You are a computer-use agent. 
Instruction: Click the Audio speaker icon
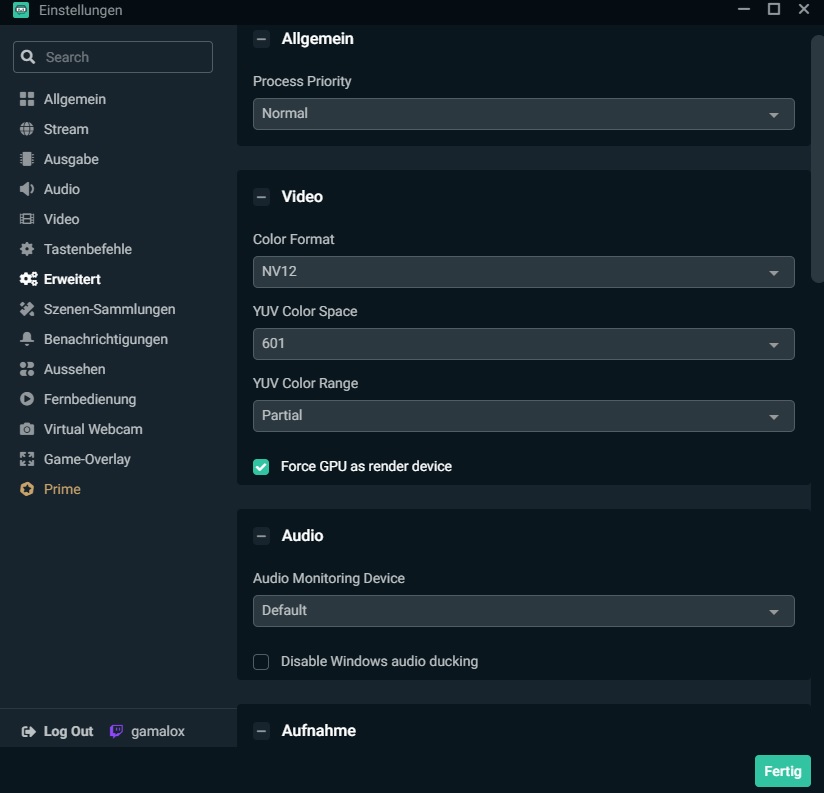pos(27,189)
